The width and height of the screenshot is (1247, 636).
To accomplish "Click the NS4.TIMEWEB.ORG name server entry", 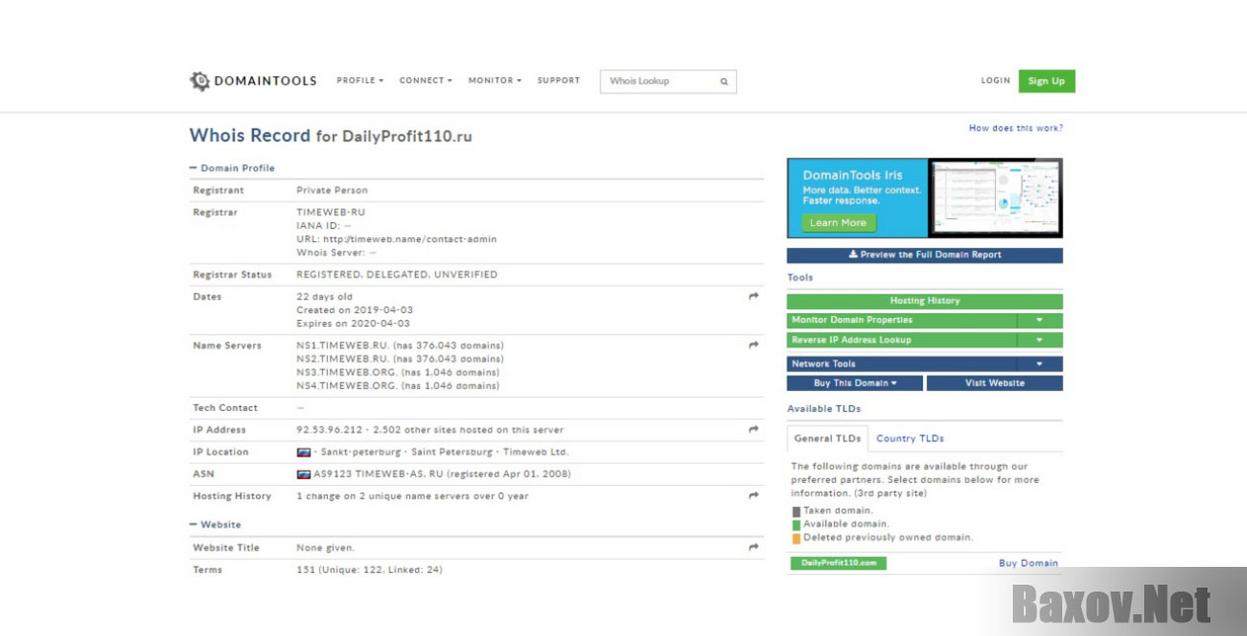I will tap(398, 386).
